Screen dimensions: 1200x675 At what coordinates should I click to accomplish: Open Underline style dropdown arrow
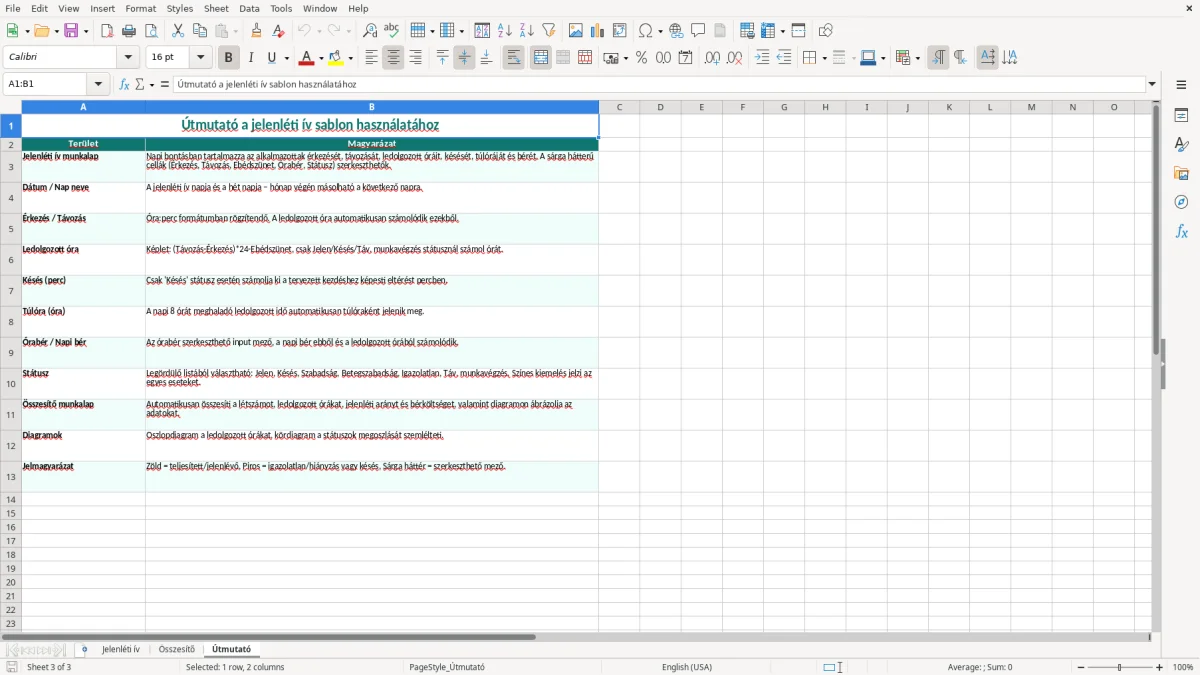point(287,58)
